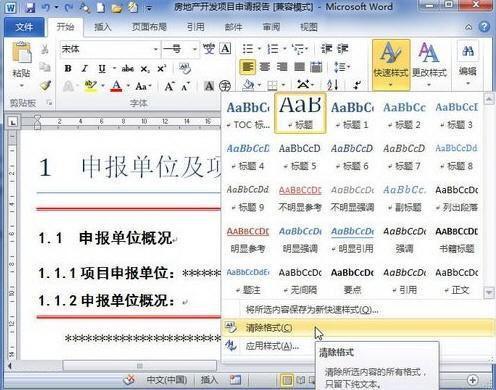This screenshot has width=496, height=390.
Task: Open the Change Styles dropdown
Action: coord(429,64)
